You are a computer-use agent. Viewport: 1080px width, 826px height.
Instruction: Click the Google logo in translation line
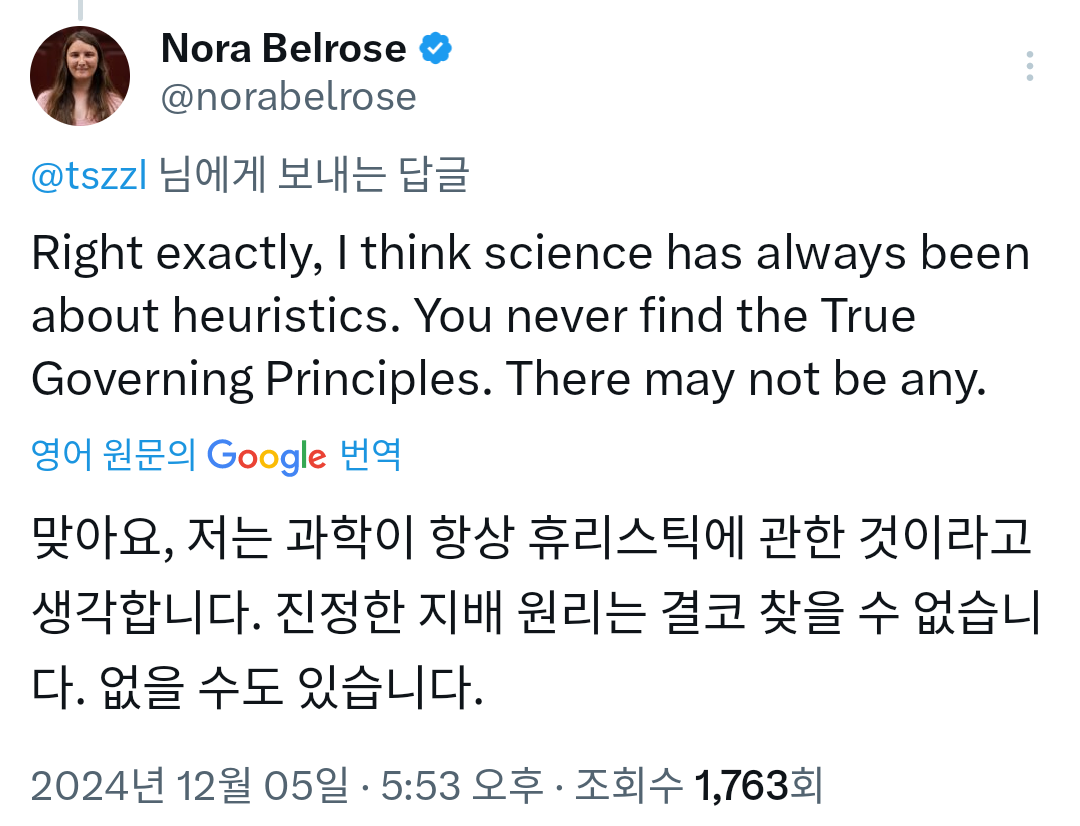tap(267, 456)
